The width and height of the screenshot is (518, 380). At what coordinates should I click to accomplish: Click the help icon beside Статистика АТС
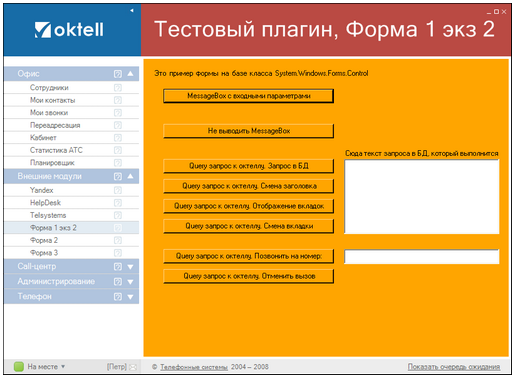118,150
